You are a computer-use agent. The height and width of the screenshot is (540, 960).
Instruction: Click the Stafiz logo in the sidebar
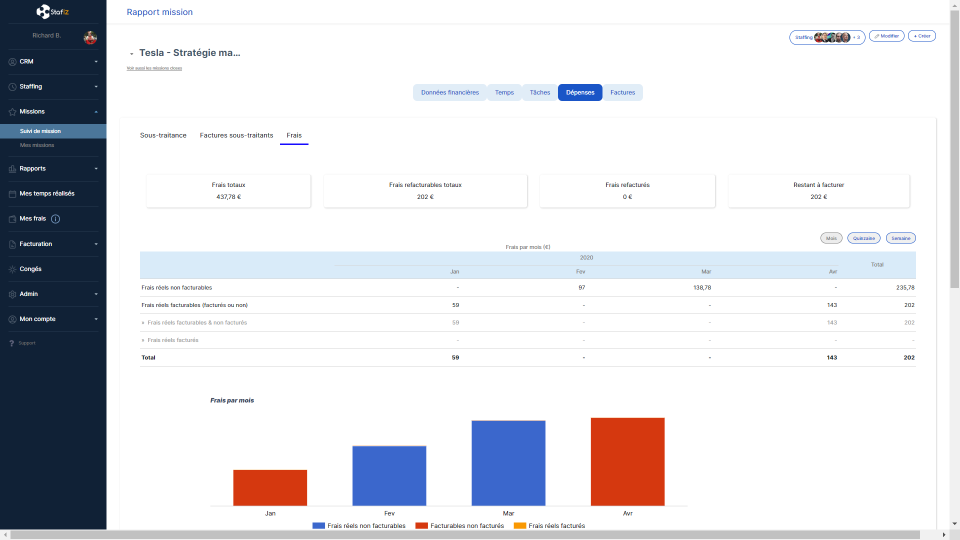pyautogui.click(x=53, y=12)
